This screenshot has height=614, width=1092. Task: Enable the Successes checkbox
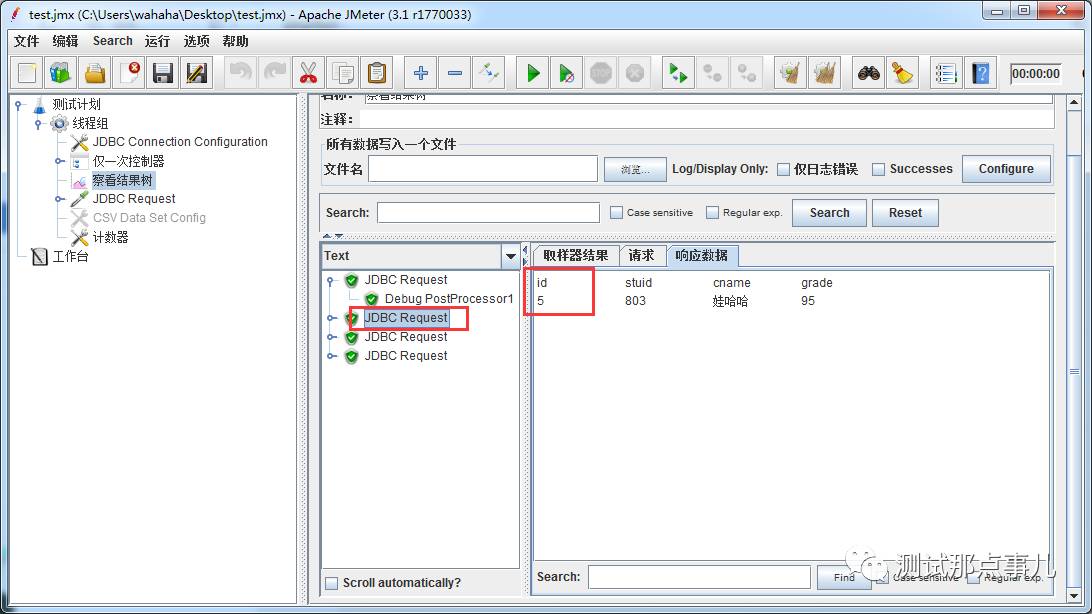click(x=879, y=169)
